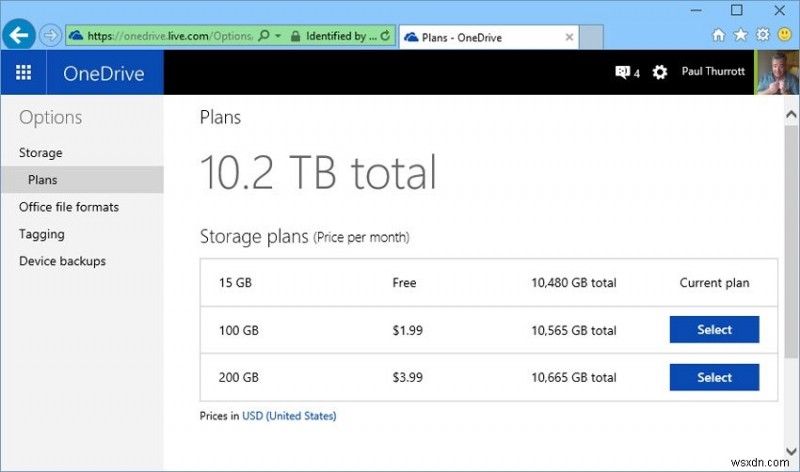Click the '$3.99' price cell
Screen dimensions: 800x472
point(407,378)
